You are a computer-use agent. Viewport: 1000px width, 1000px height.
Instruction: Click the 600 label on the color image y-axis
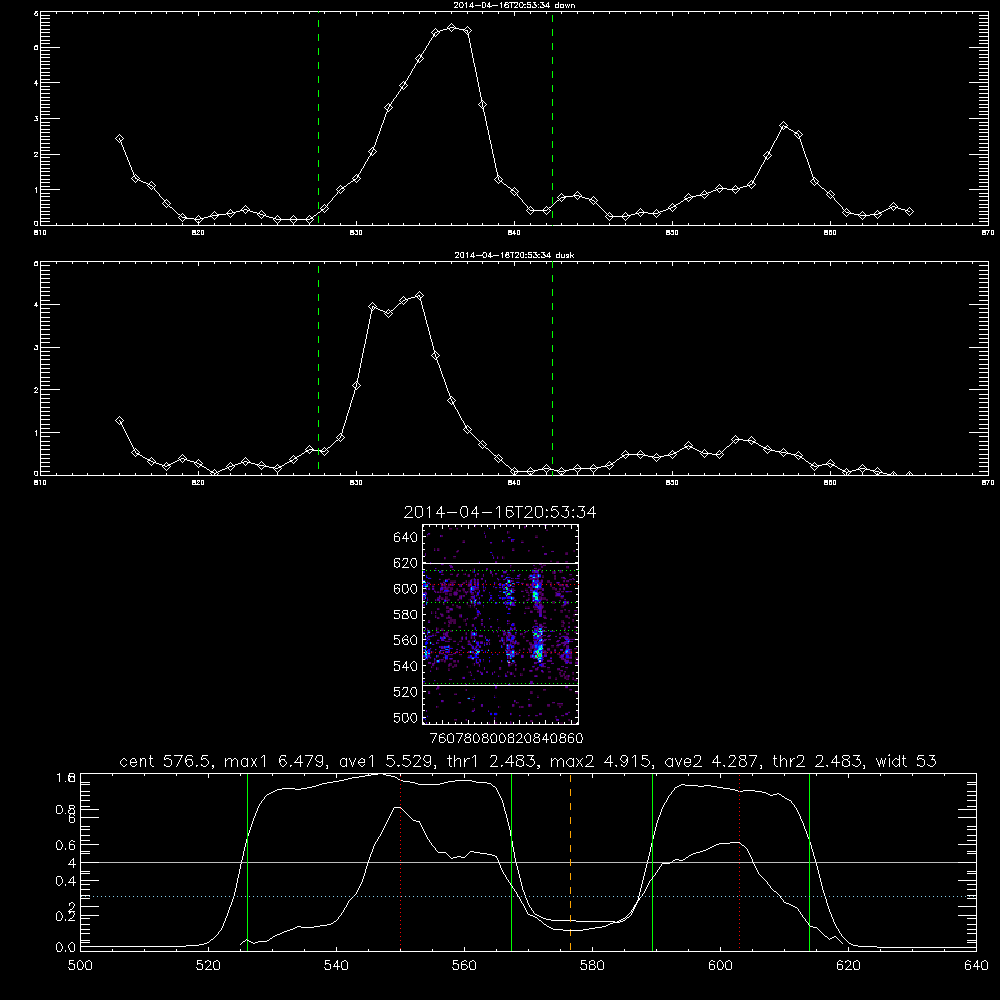405,589
